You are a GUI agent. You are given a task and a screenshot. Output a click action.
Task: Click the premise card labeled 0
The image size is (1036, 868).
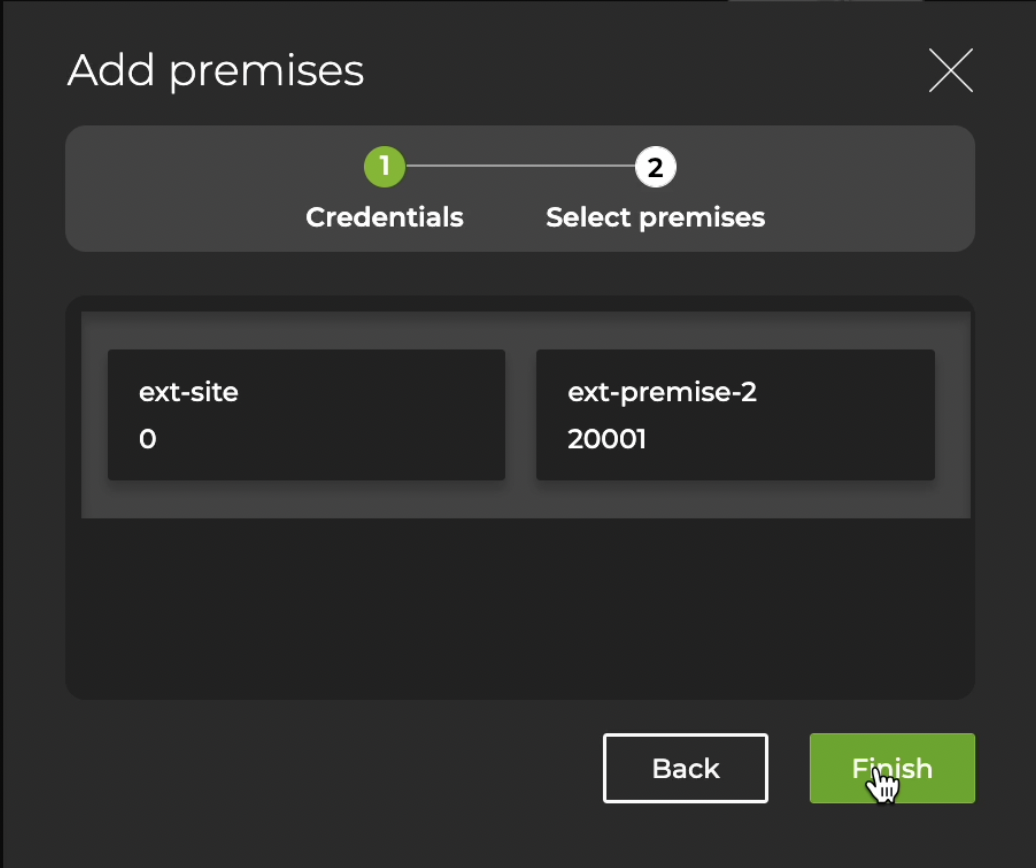click(x=305, y=415)
